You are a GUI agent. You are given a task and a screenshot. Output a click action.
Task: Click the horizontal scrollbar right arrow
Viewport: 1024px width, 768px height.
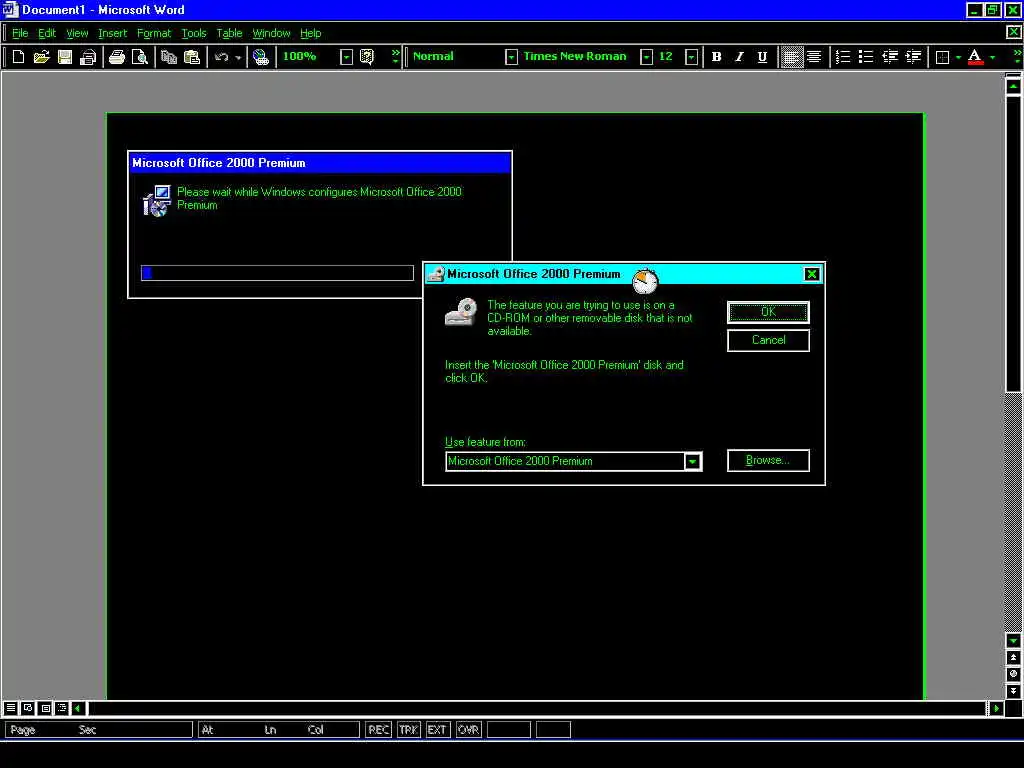997,708
